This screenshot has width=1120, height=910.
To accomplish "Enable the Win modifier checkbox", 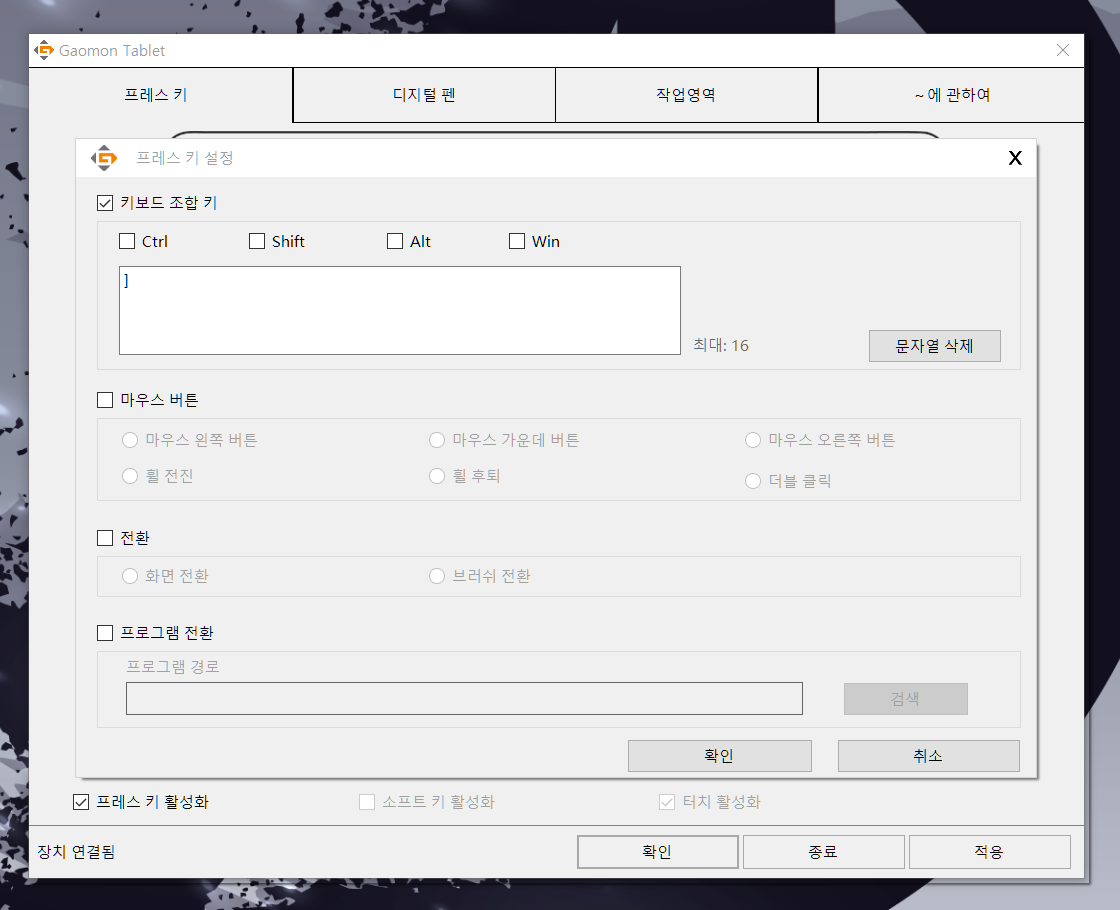I will 517,241.
